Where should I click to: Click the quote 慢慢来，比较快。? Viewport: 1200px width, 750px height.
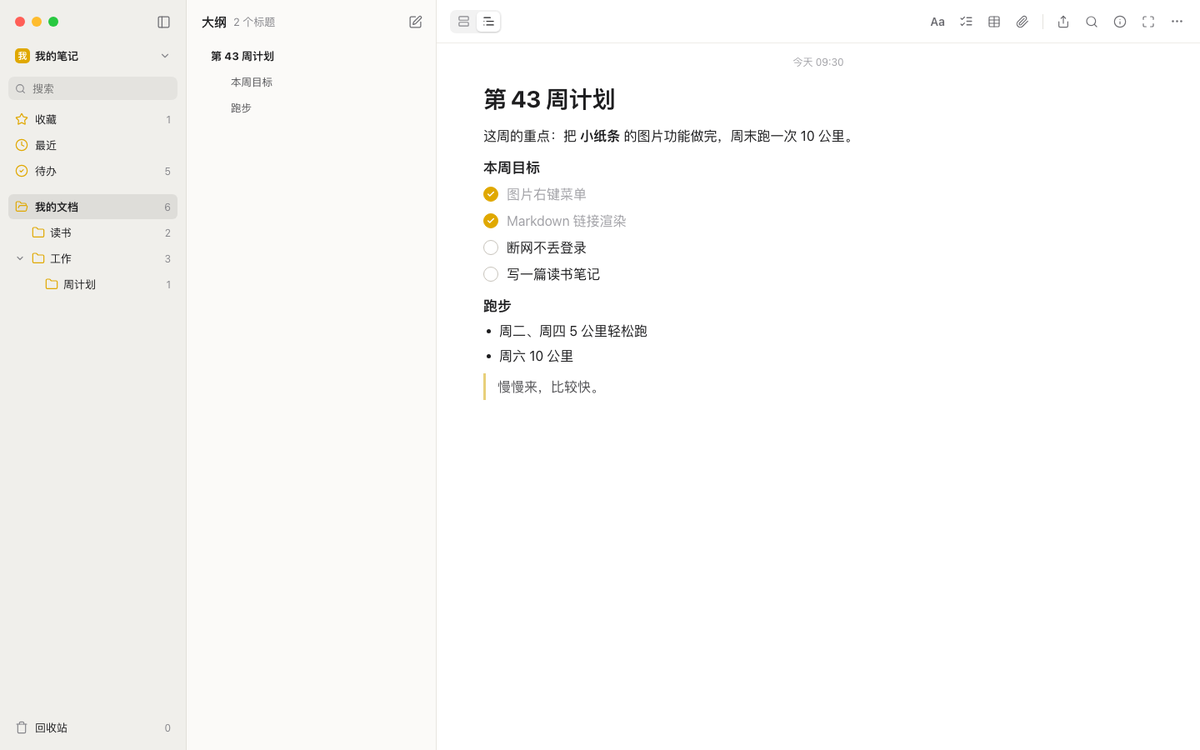pos(551,387)
